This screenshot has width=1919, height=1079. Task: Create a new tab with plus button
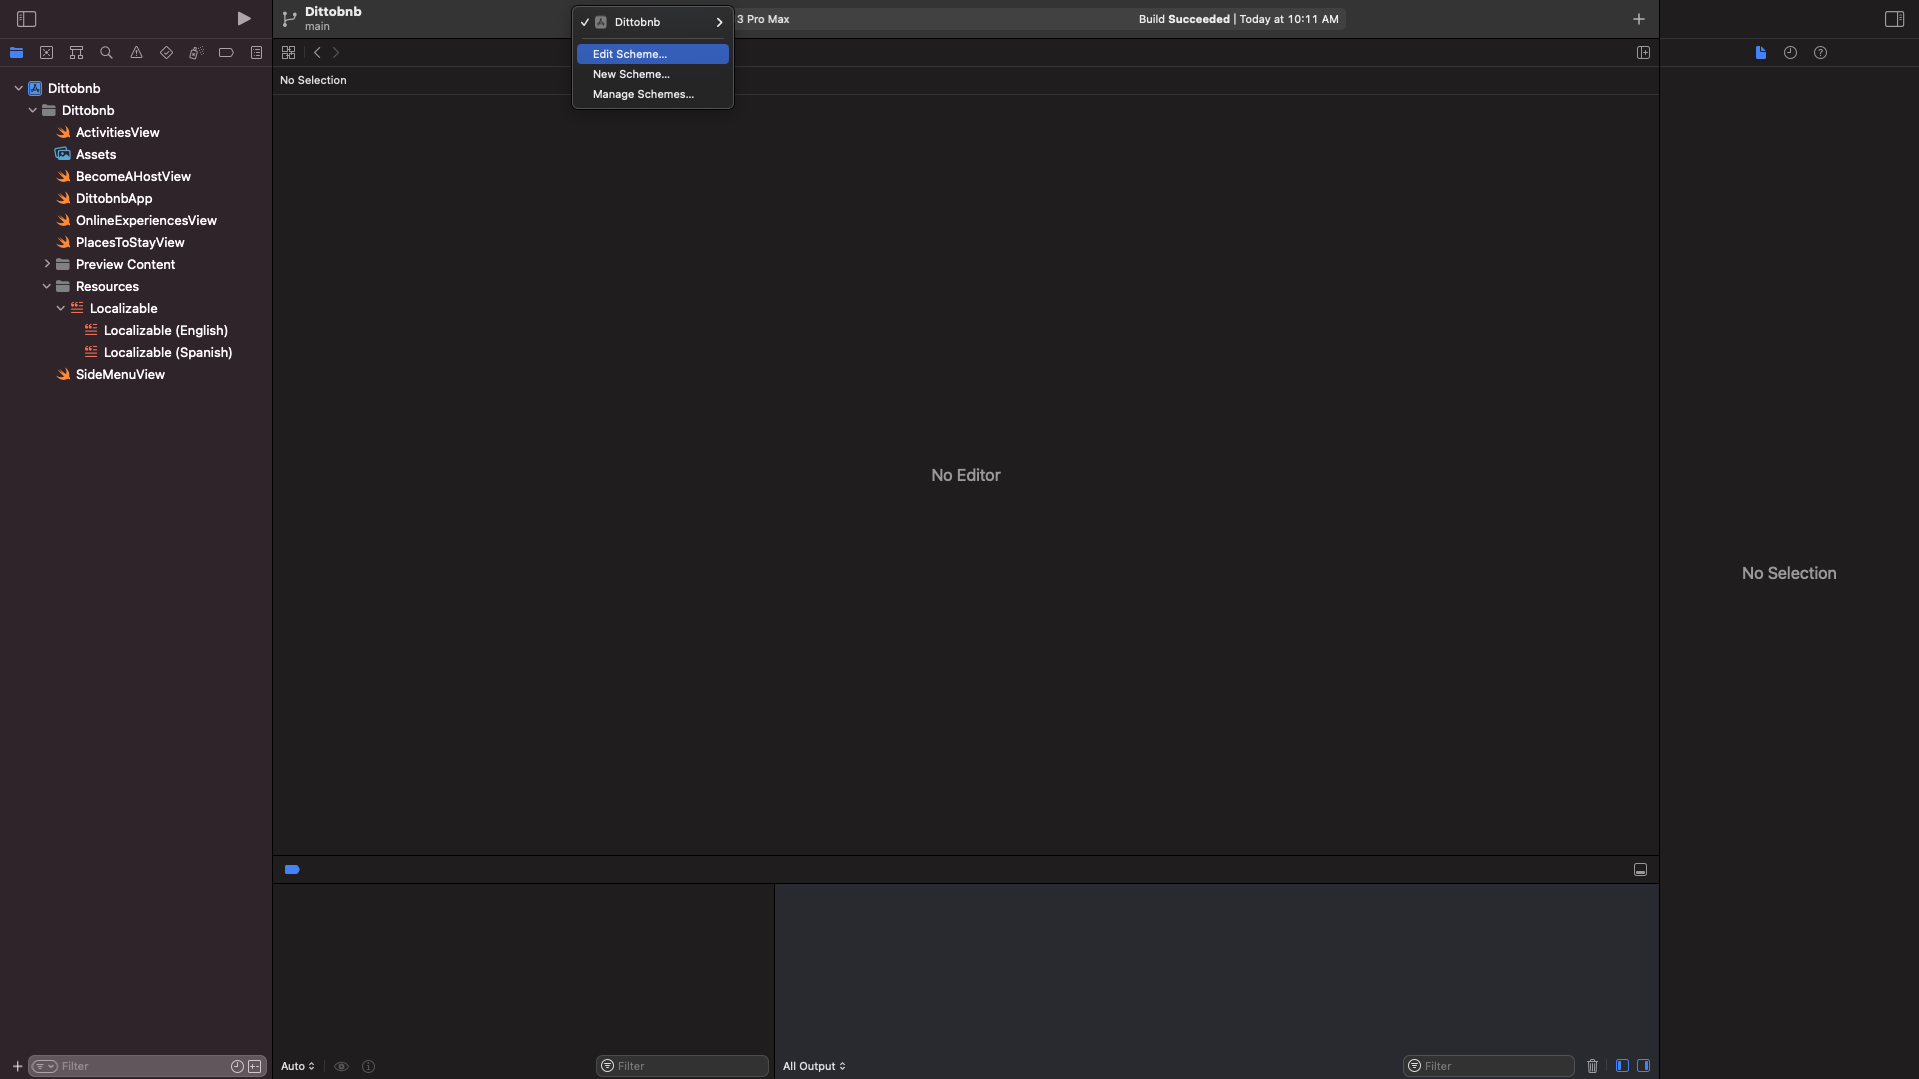[1637, 18]
